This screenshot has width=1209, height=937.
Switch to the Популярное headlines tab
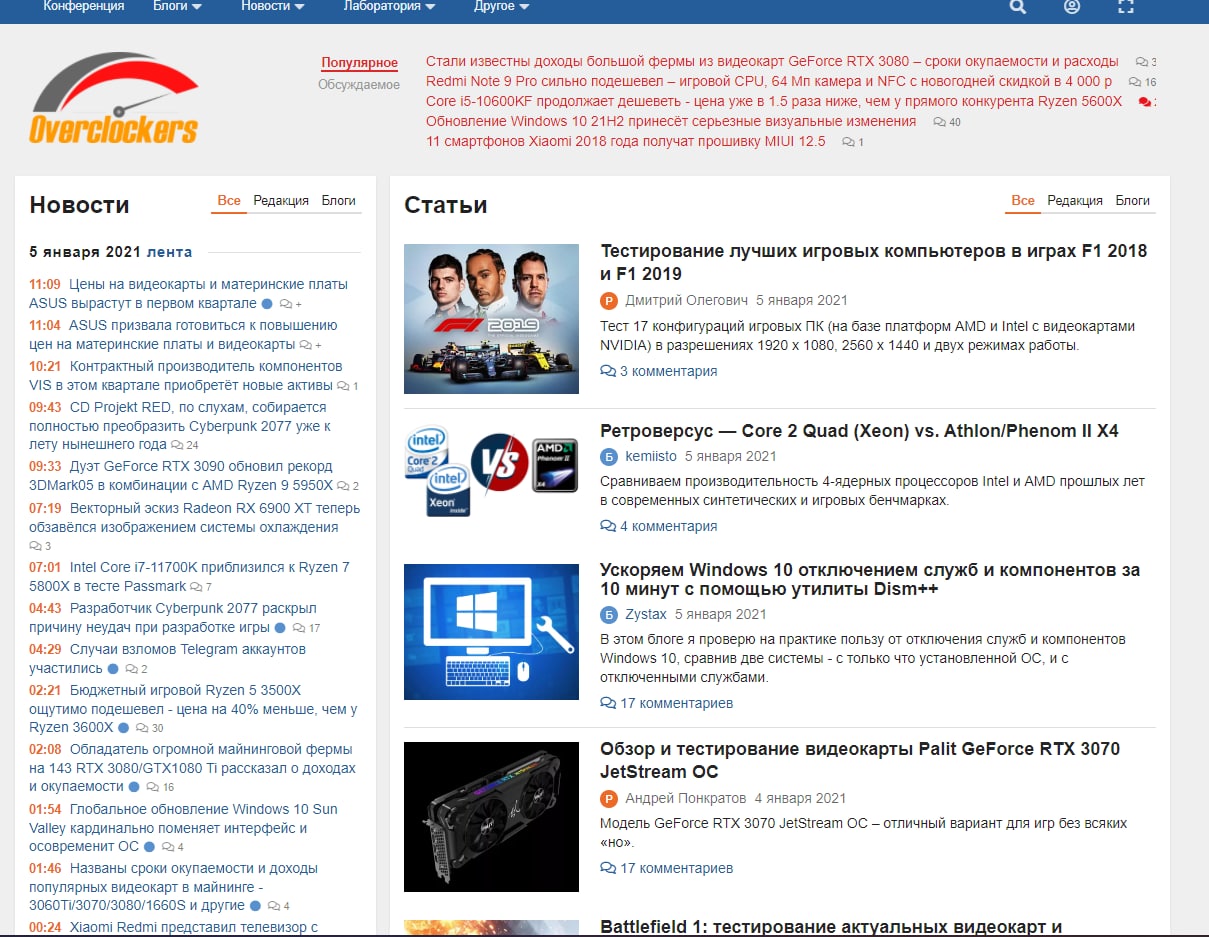(x=359, y=63)
